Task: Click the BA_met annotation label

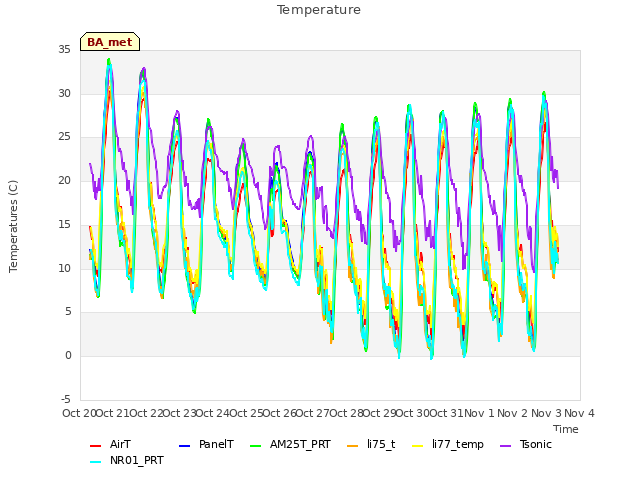Action: point(110,42)
